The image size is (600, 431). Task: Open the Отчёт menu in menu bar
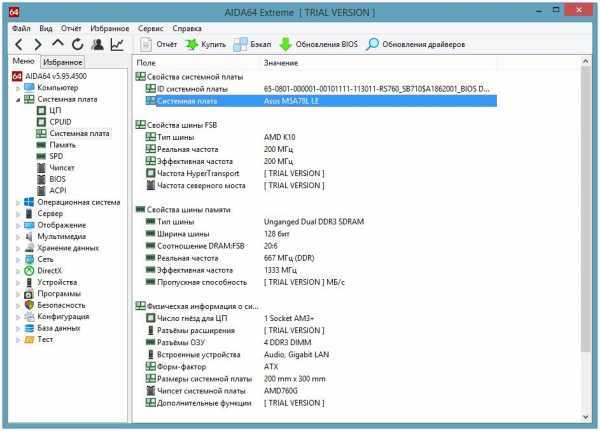(x=71, y=28)
